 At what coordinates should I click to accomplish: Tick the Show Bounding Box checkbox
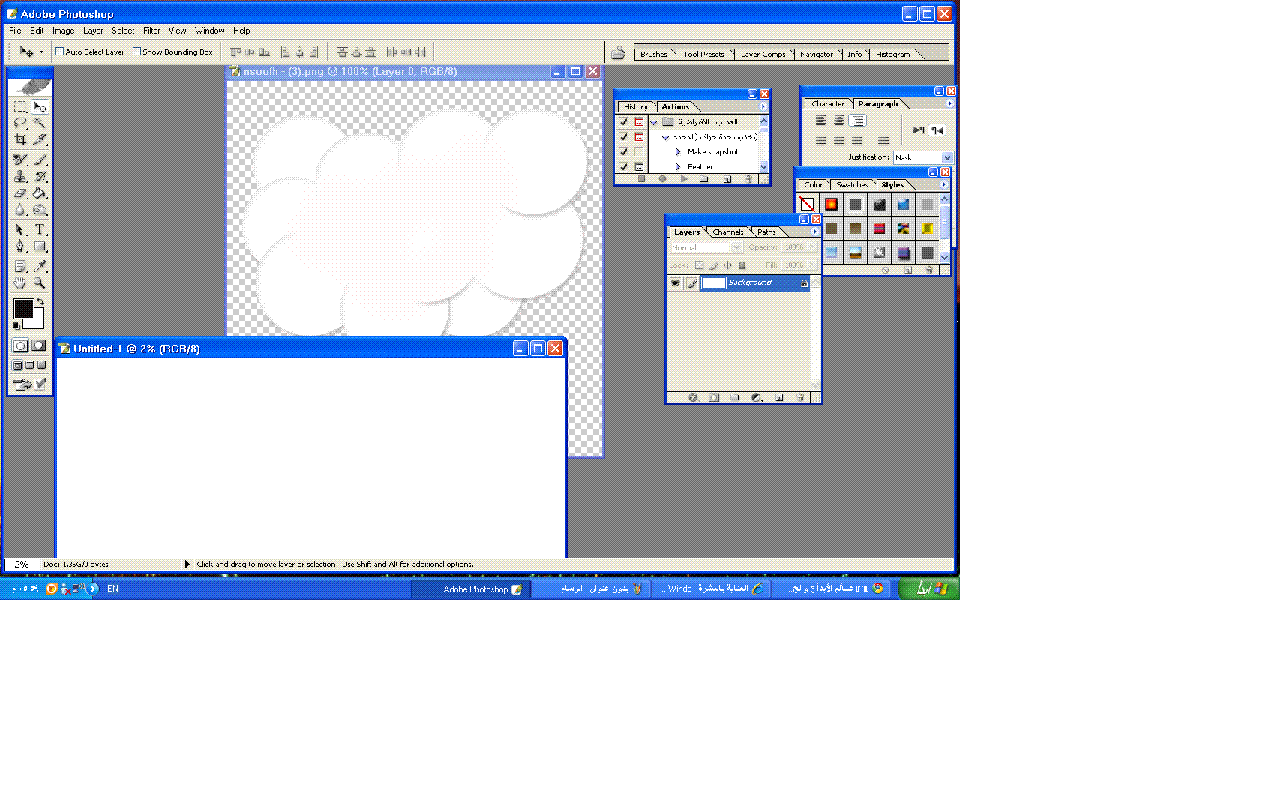[x=137, y=52]
